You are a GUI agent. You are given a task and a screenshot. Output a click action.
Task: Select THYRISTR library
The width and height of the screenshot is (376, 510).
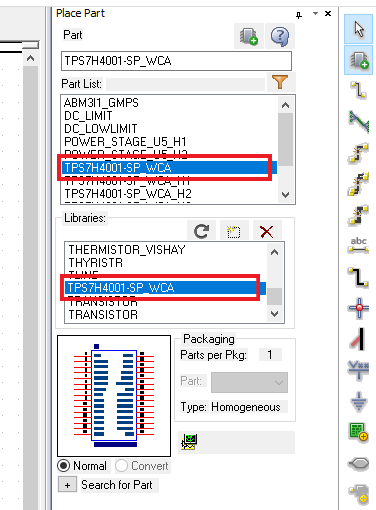pos(96,263)
